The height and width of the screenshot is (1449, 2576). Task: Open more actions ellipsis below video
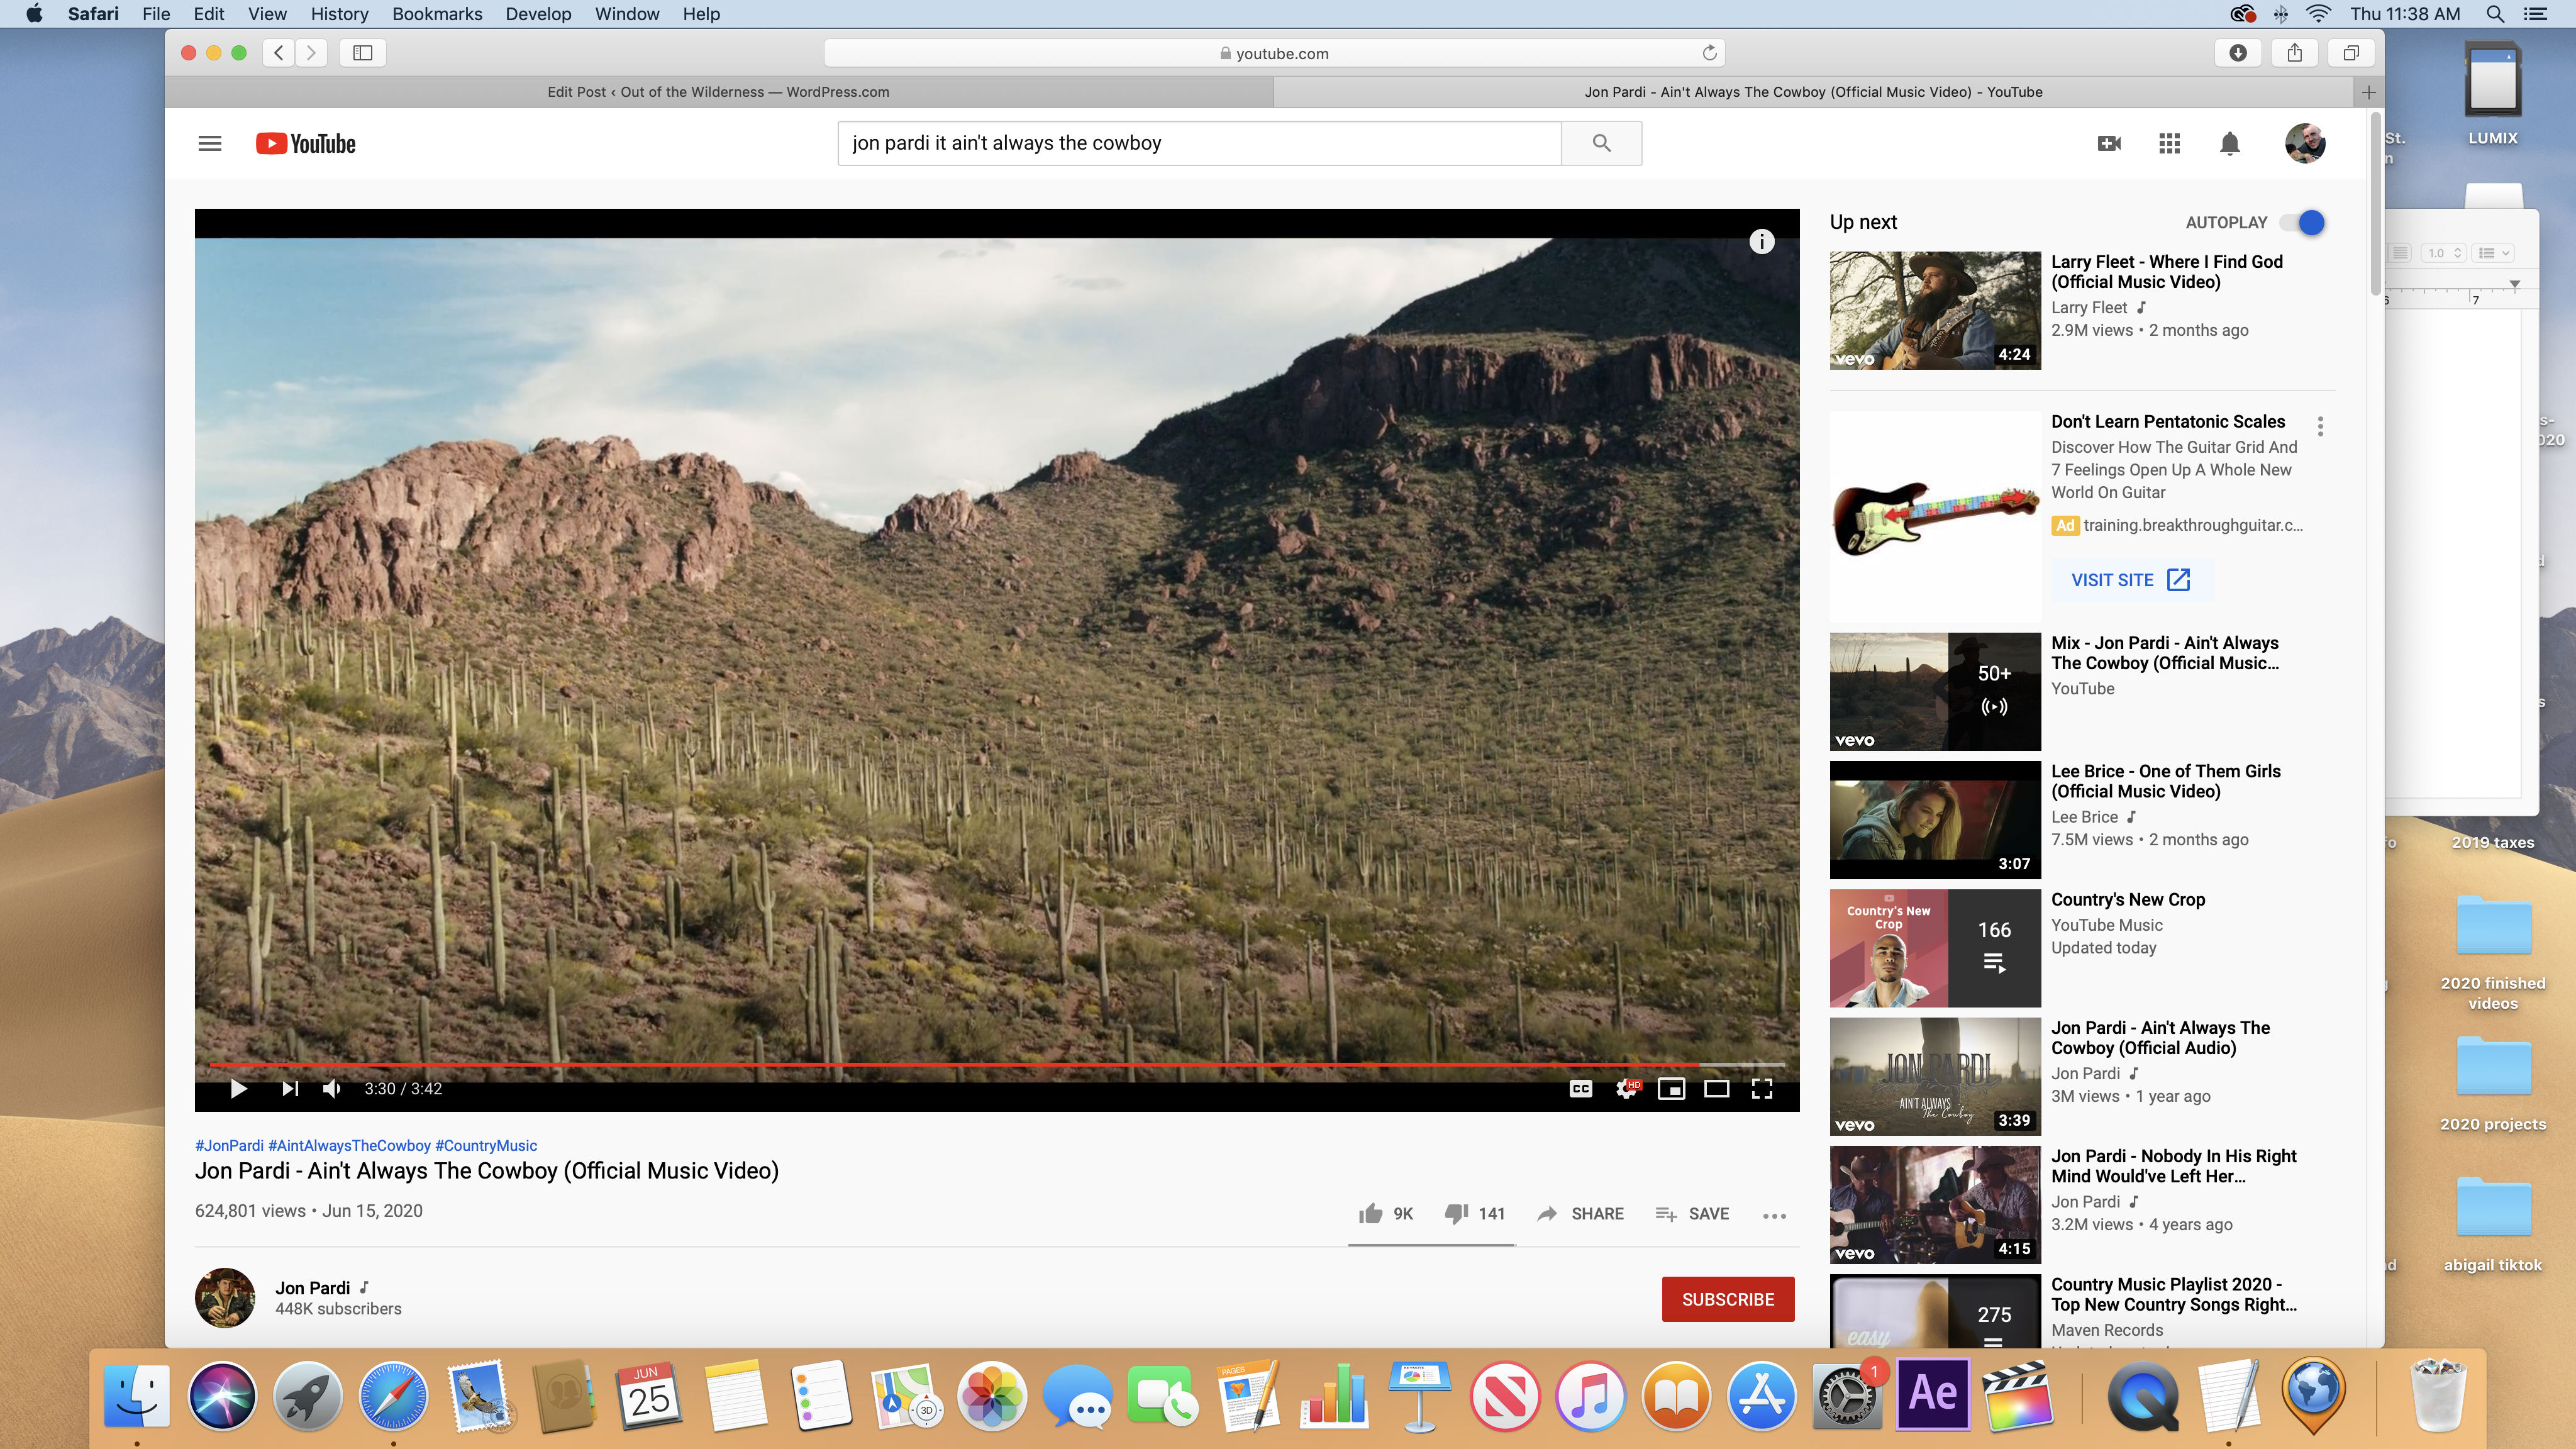pyautogui.click(x=1774, y=1215)
